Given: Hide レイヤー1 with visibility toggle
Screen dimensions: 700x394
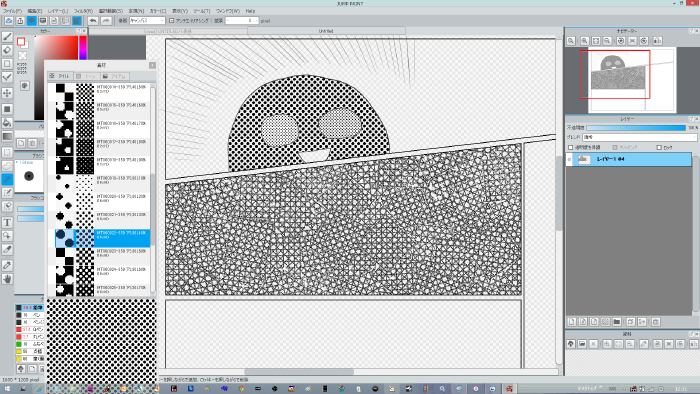Looking at the screenshot, I should 569,159.
